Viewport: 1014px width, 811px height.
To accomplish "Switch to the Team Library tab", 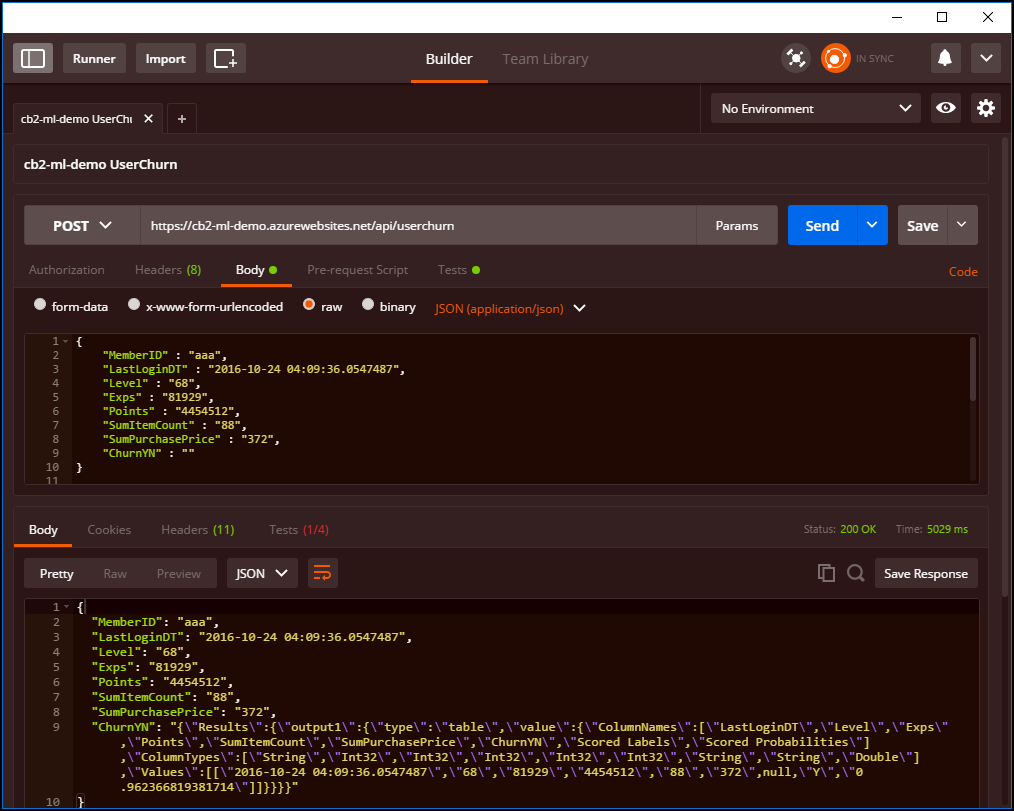I will [x=545, y=59].
